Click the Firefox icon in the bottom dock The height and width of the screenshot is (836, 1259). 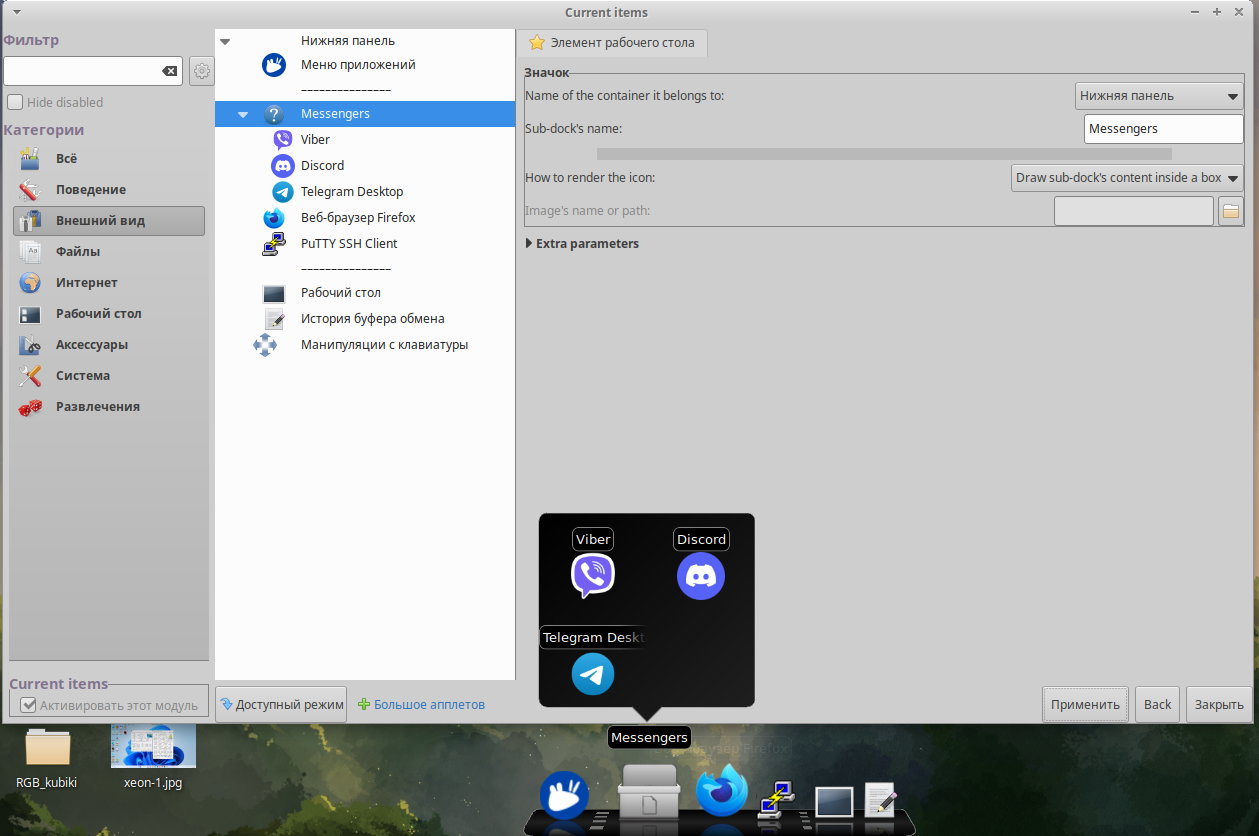[x=722, y=792]
